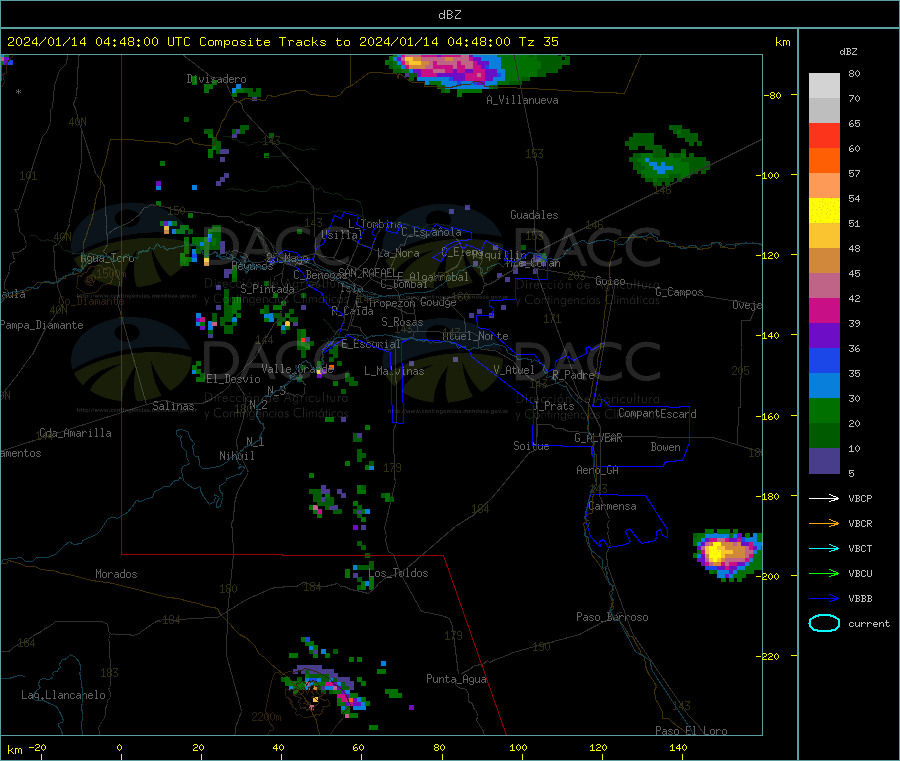Click the 'Agua_Toro' map label
900x761 pixels.
107,258
